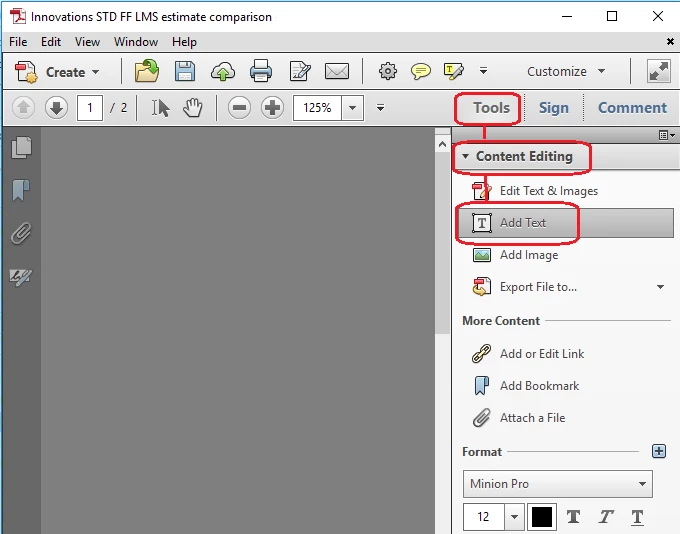This screenshot has width=680, height=534.
Task: Send file by email envelope icon
Action: [337, 71]
